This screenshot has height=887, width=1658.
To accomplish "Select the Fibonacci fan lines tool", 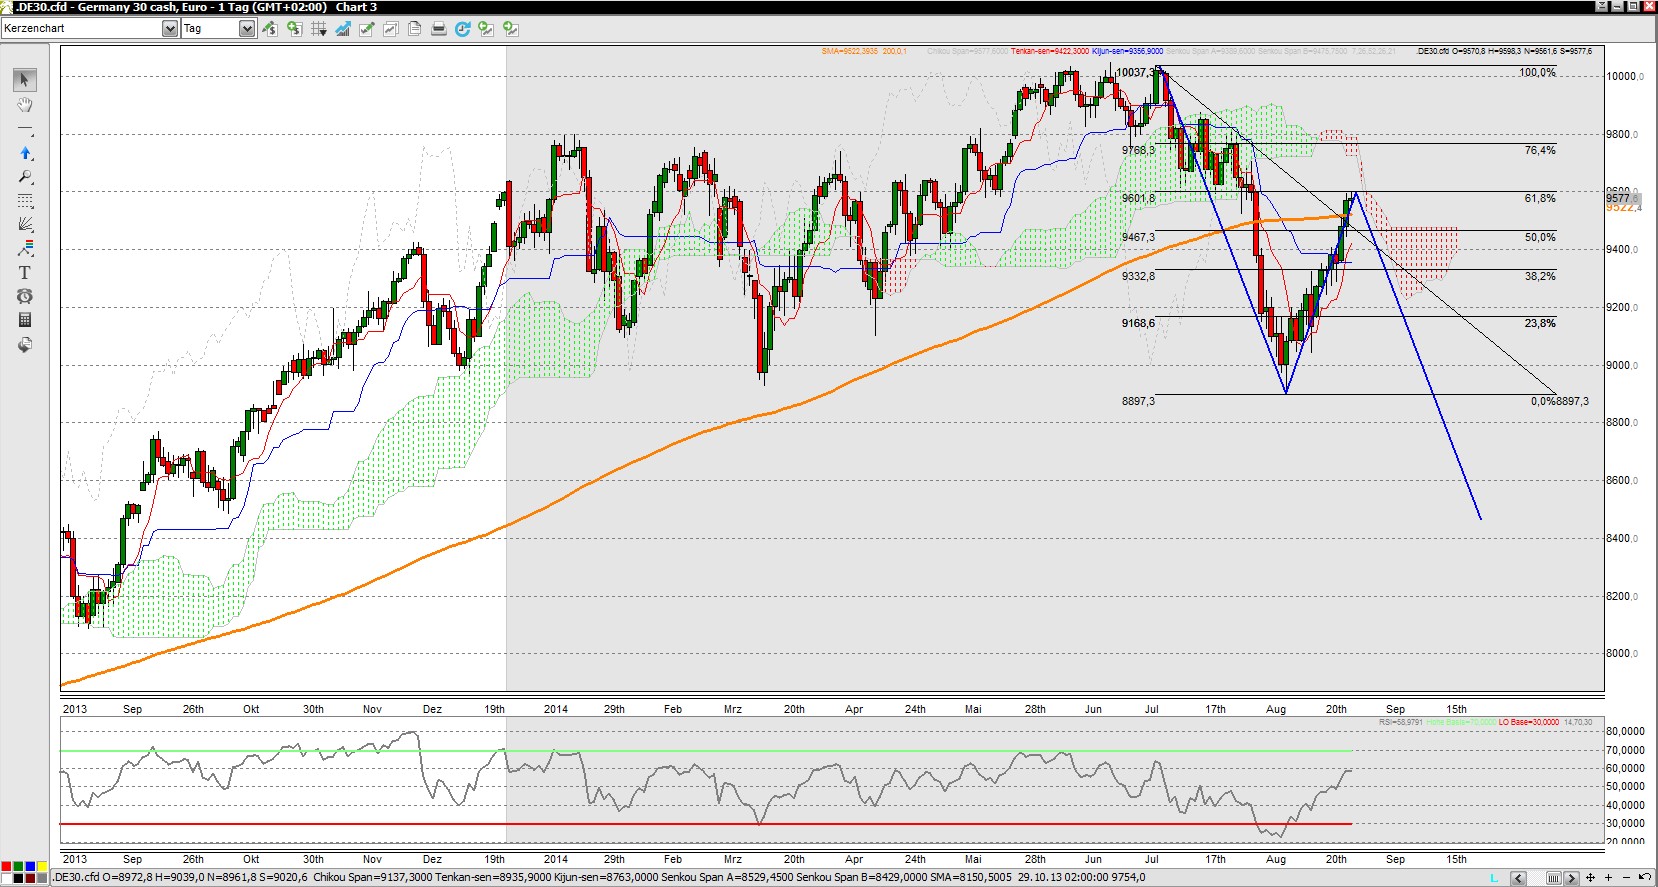I will [x=25, y=224].
